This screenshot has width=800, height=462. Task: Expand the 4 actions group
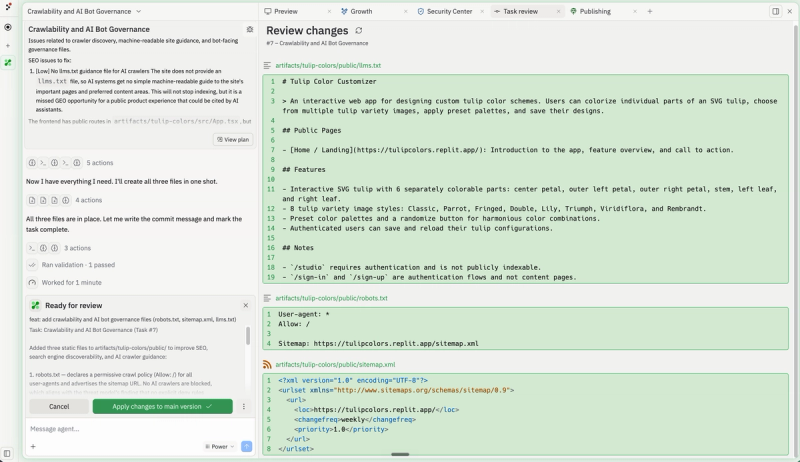pos(88,200)
